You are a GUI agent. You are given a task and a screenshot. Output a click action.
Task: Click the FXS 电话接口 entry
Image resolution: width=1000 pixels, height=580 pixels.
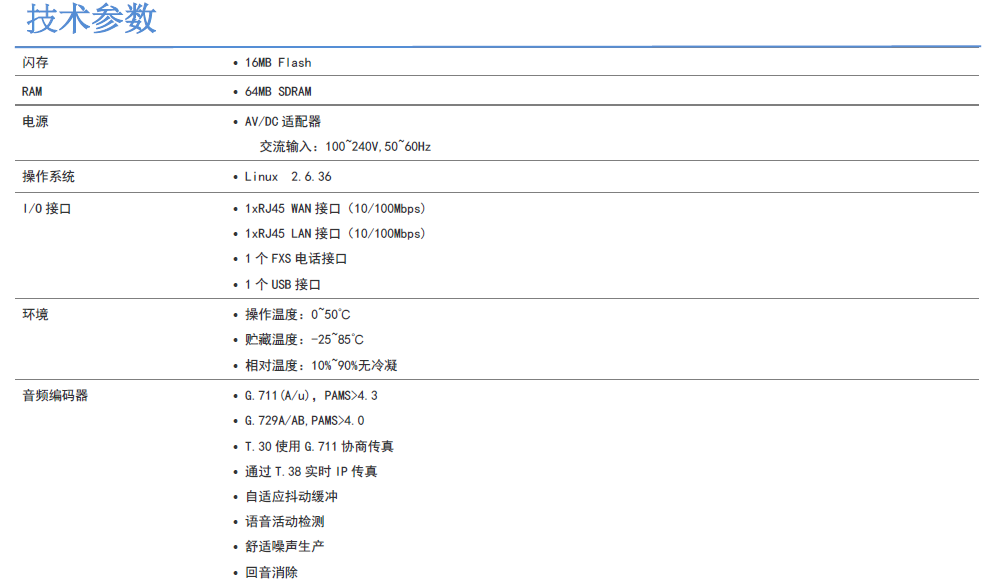(x=296, y=259)
